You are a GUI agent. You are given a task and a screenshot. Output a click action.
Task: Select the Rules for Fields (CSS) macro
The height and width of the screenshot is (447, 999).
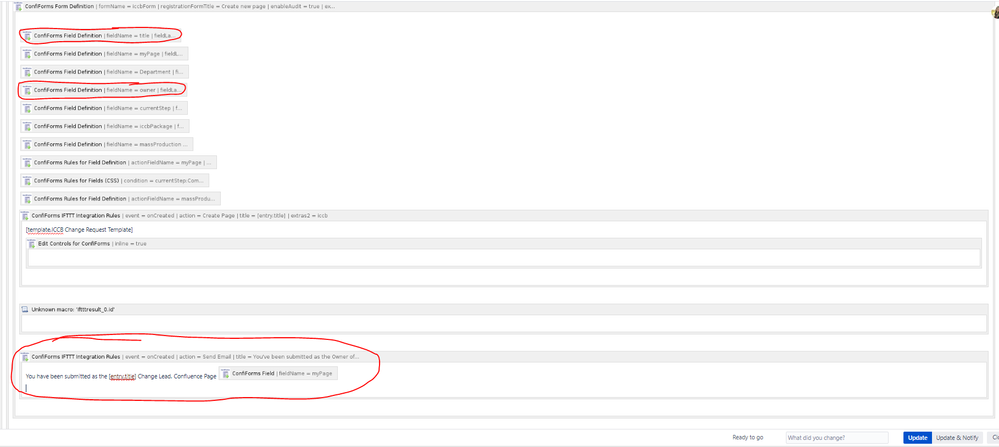115,181
